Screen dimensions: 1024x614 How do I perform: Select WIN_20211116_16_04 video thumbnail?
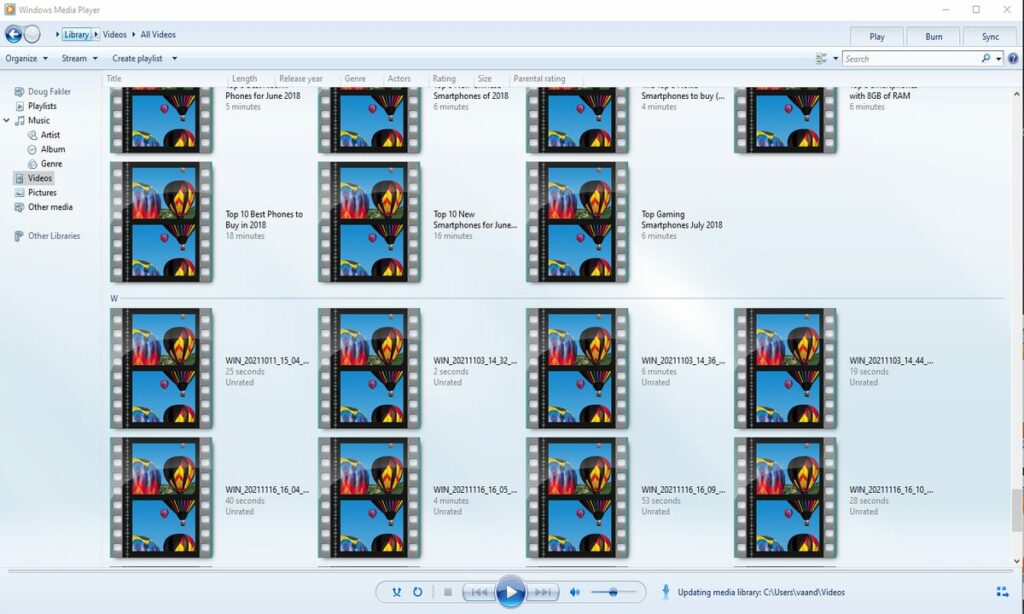point(161,498)
